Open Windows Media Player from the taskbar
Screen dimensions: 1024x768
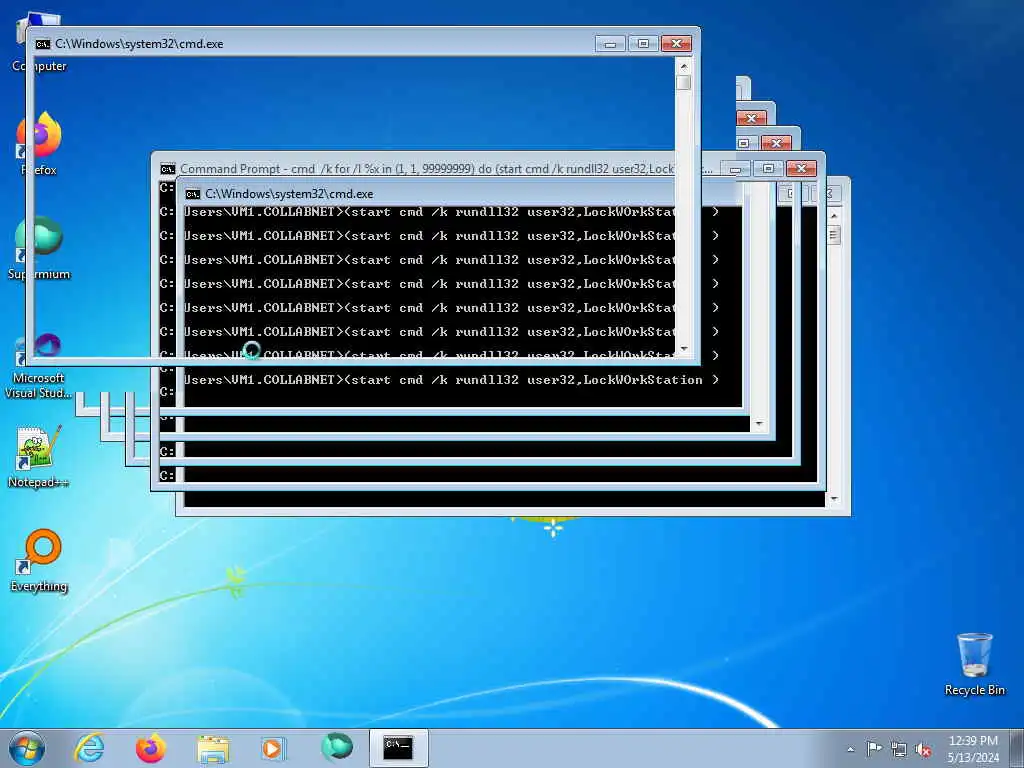[274, 748]
